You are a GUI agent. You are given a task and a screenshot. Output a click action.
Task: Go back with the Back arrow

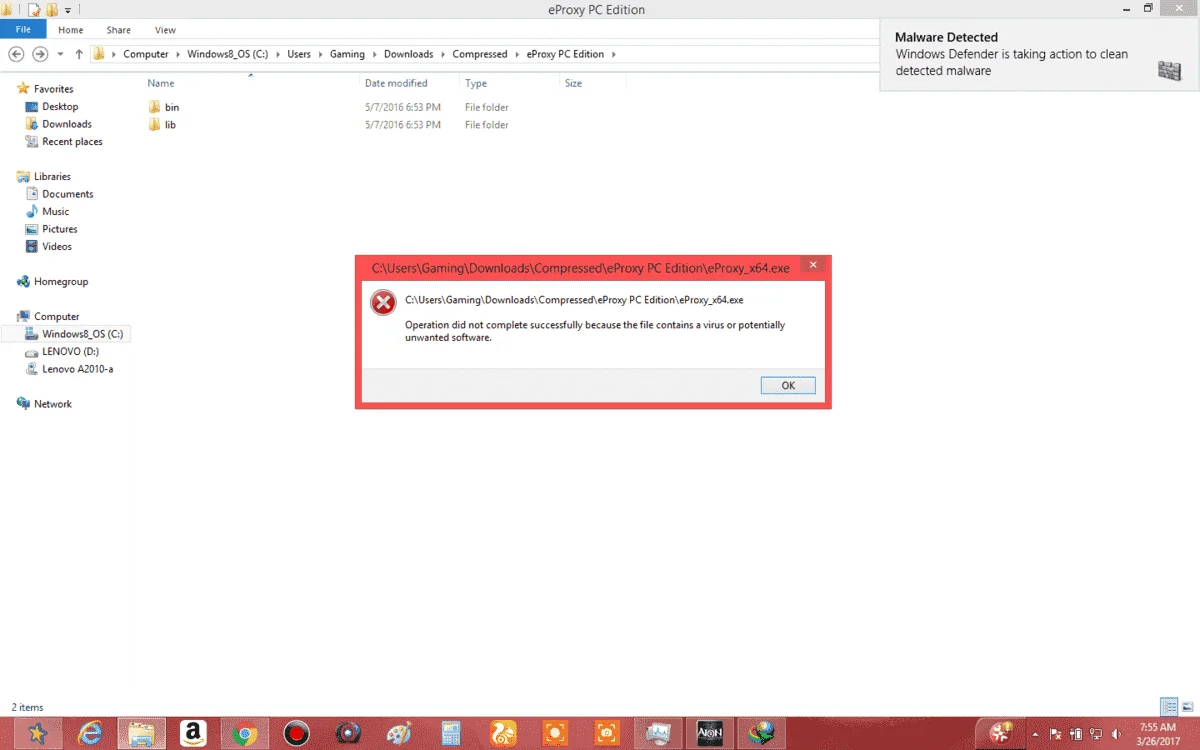pos(16,54)
